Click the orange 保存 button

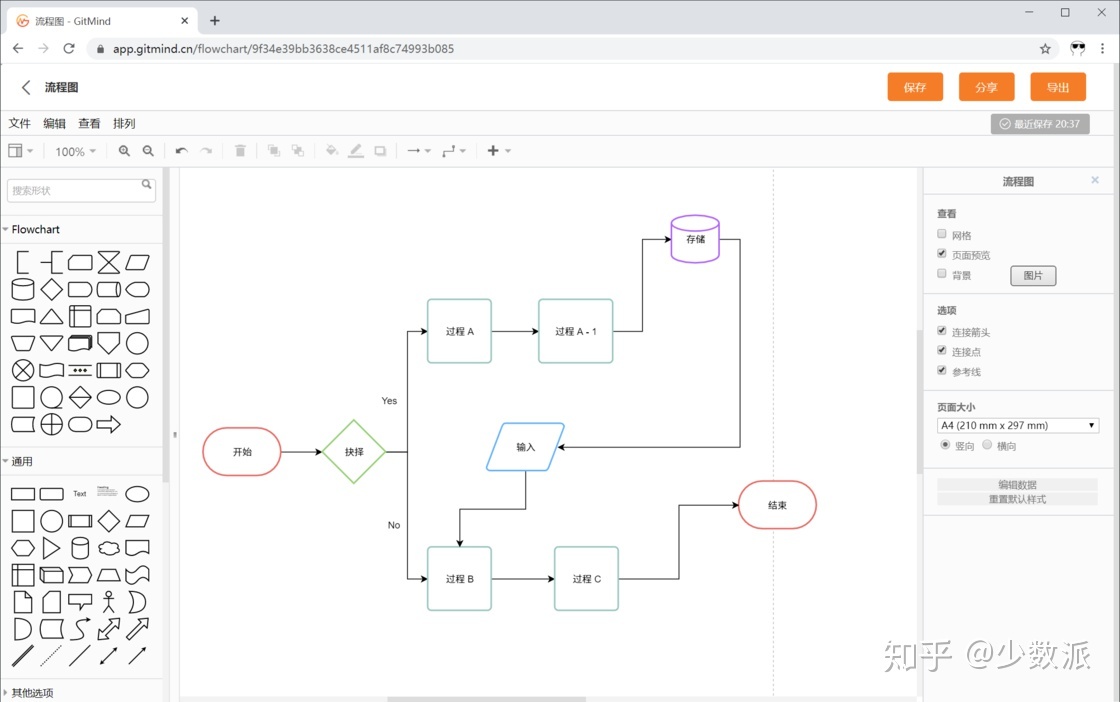point(915,87)
